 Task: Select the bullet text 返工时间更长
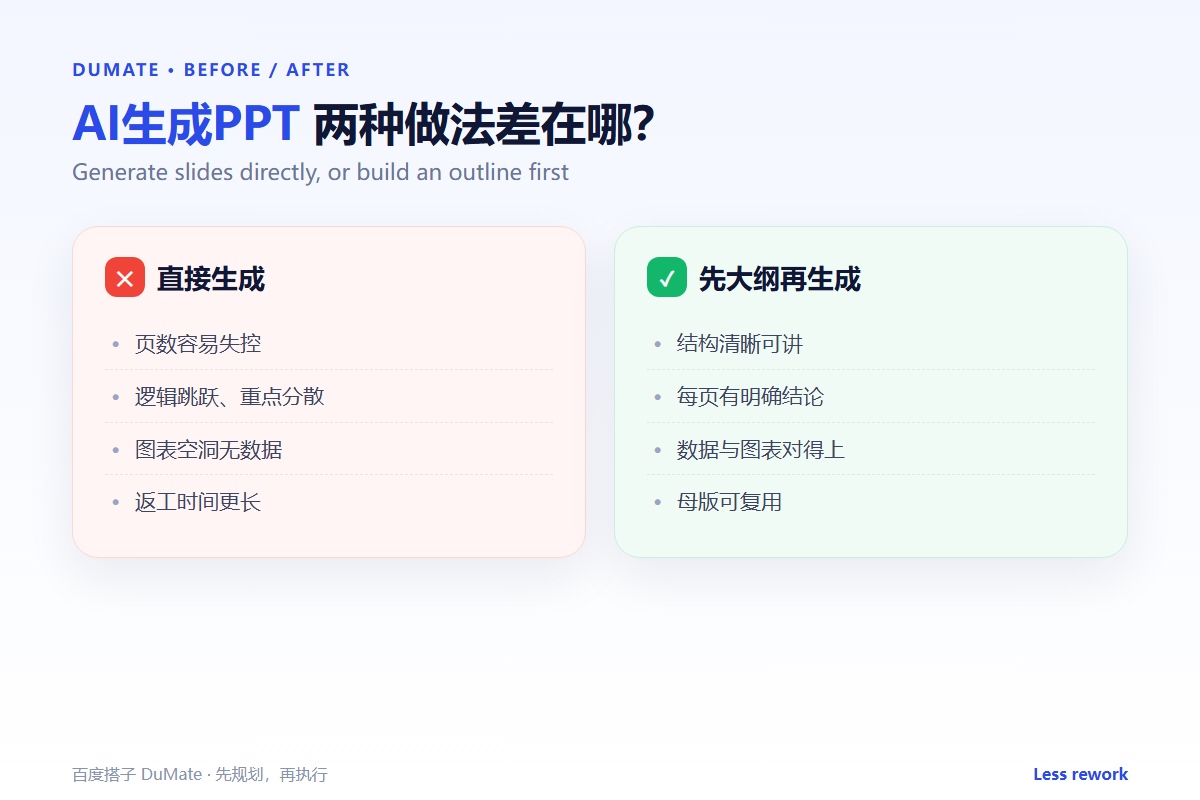tap(198, 502)
